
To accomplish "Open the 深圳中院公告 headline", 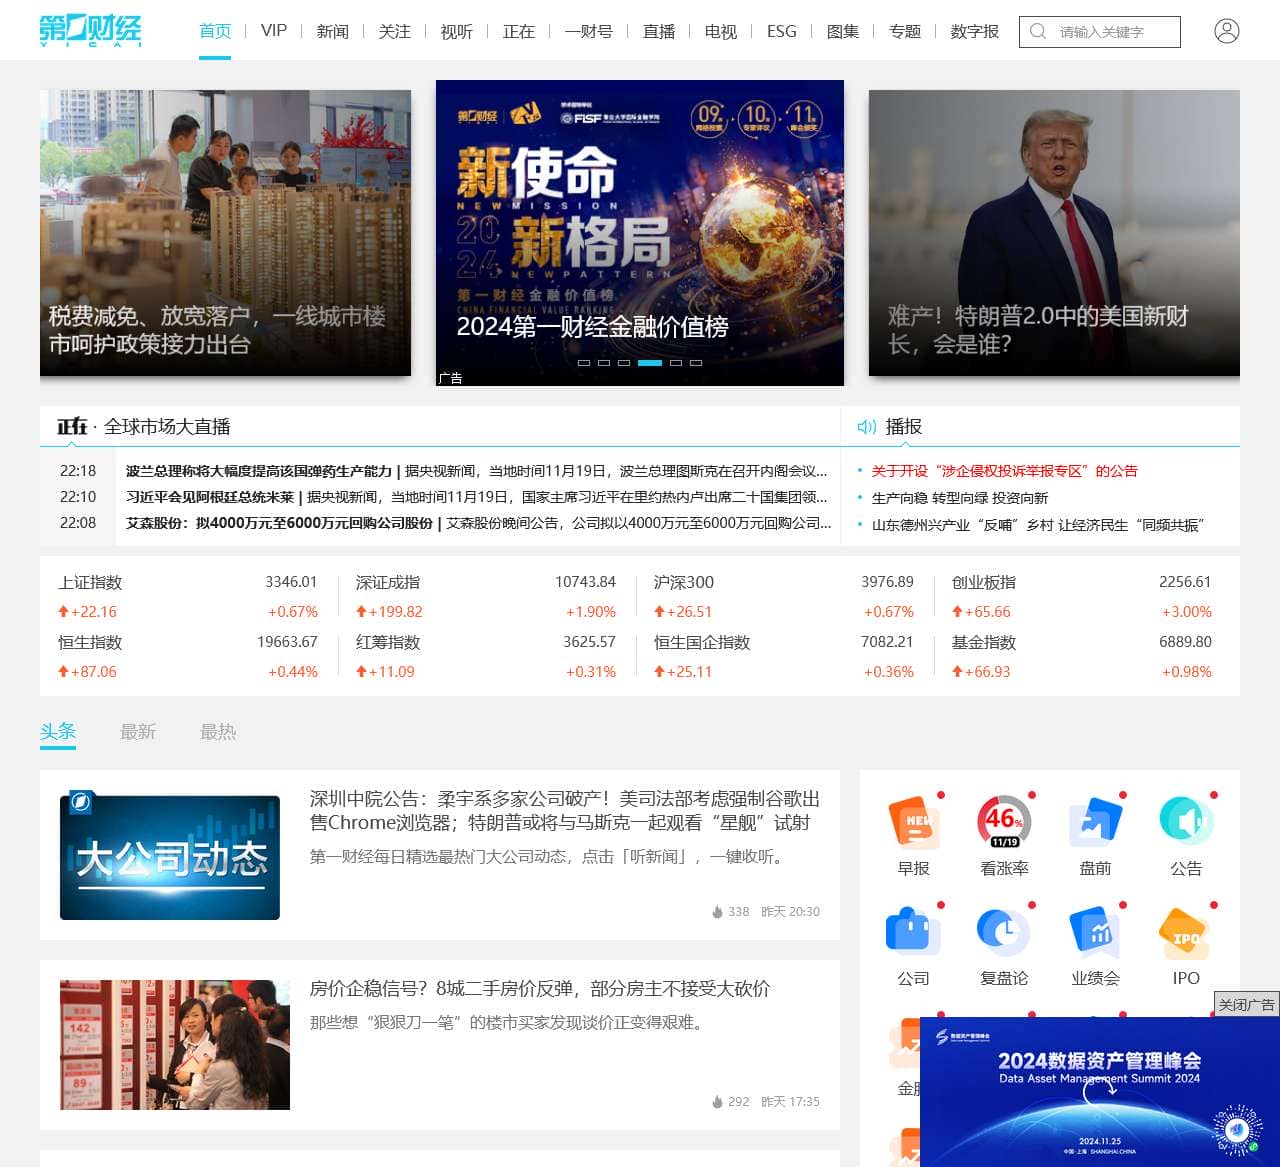I will coord(564,811).
